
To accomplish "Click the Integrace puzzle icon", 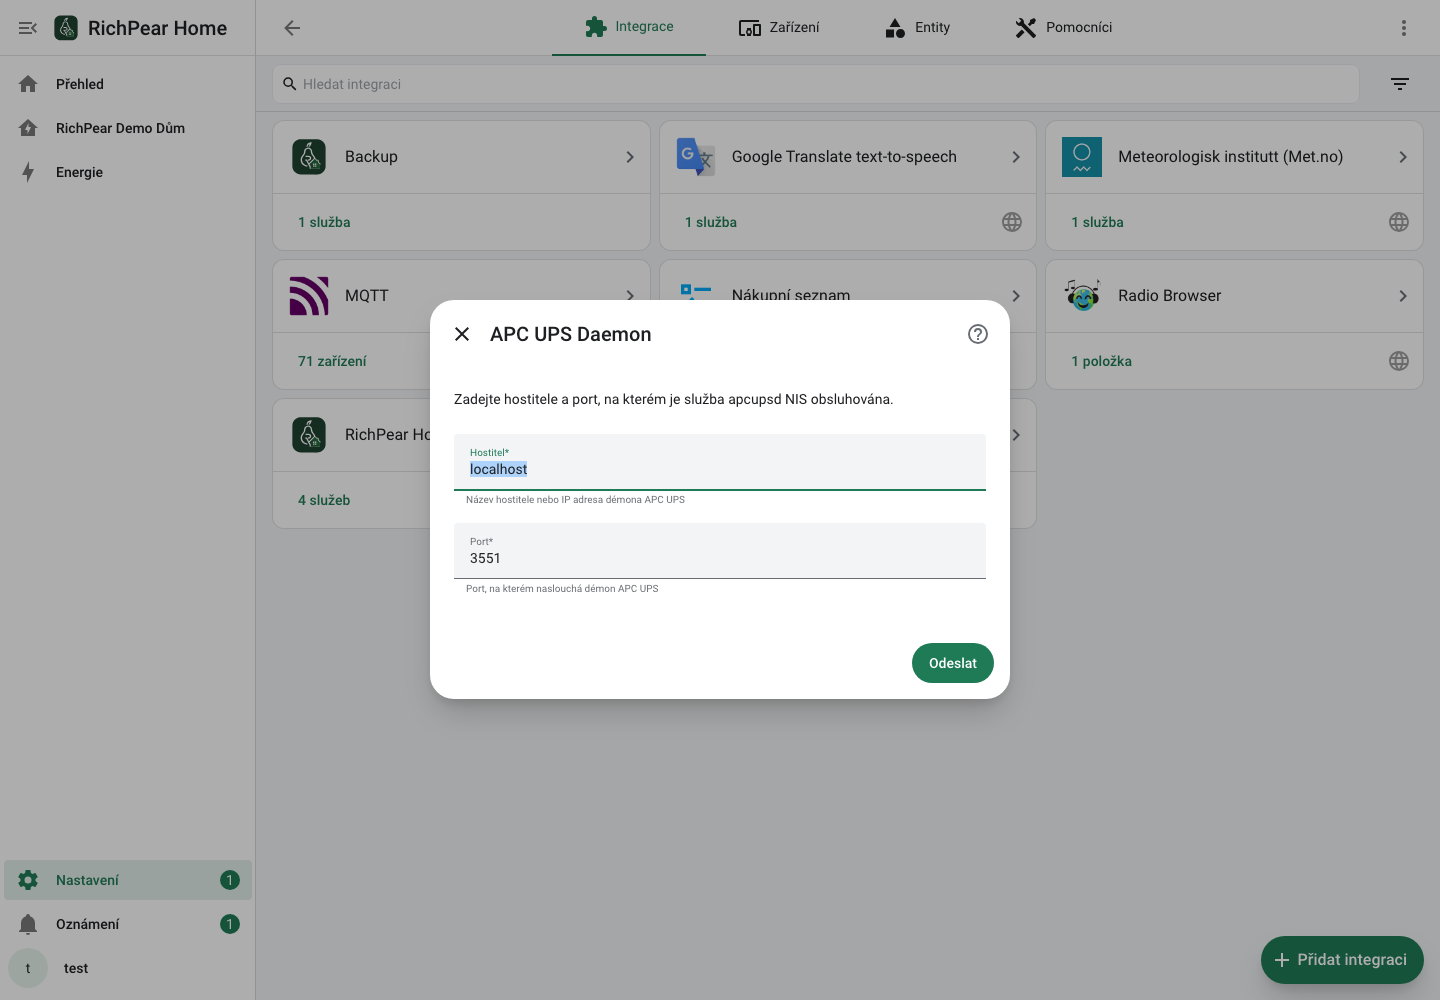I will (596, 27).
